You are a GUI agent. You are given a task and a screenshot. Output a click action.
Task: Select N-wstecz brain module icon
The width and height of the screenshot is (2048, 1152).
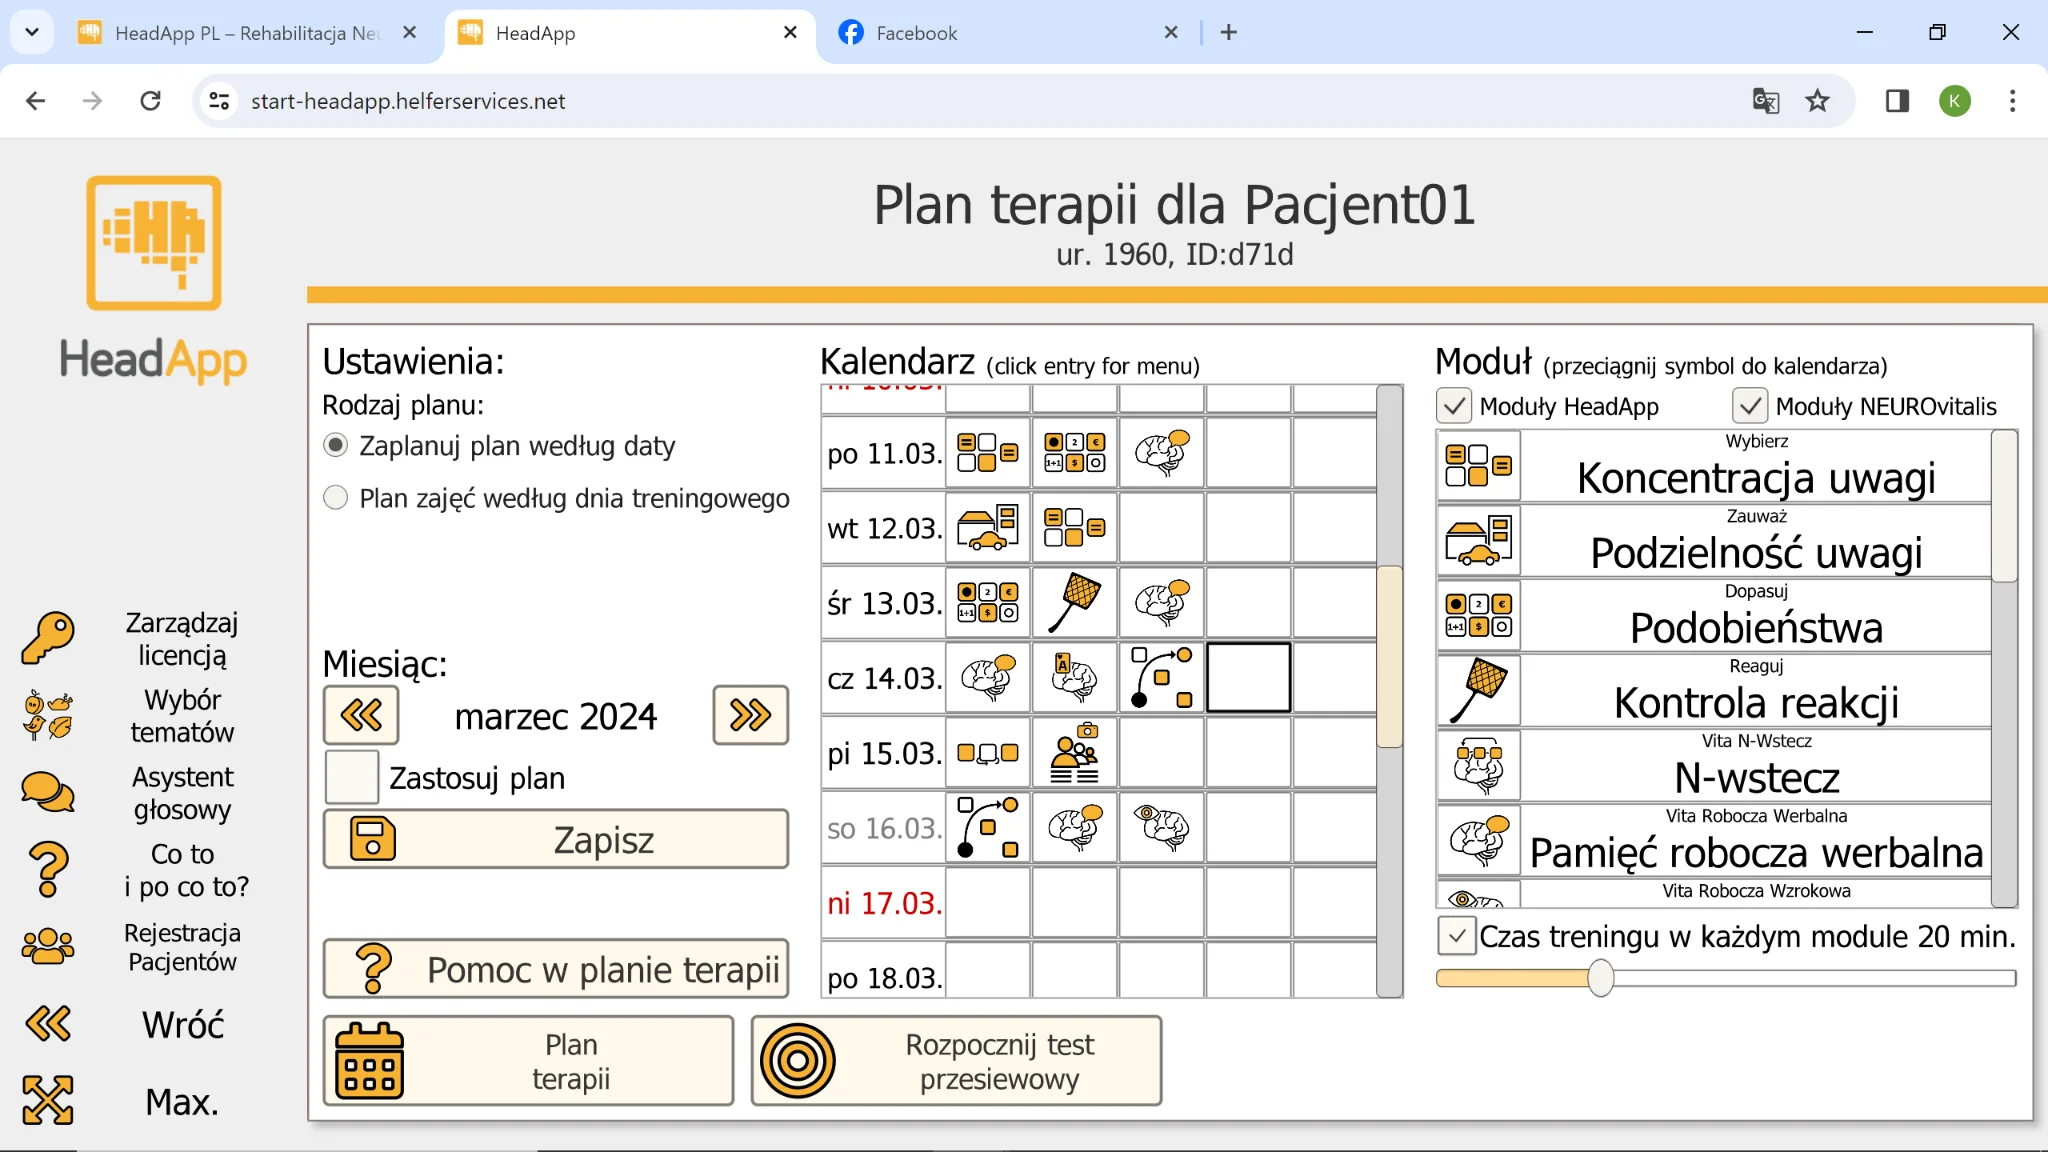(x=1478, y=766)
